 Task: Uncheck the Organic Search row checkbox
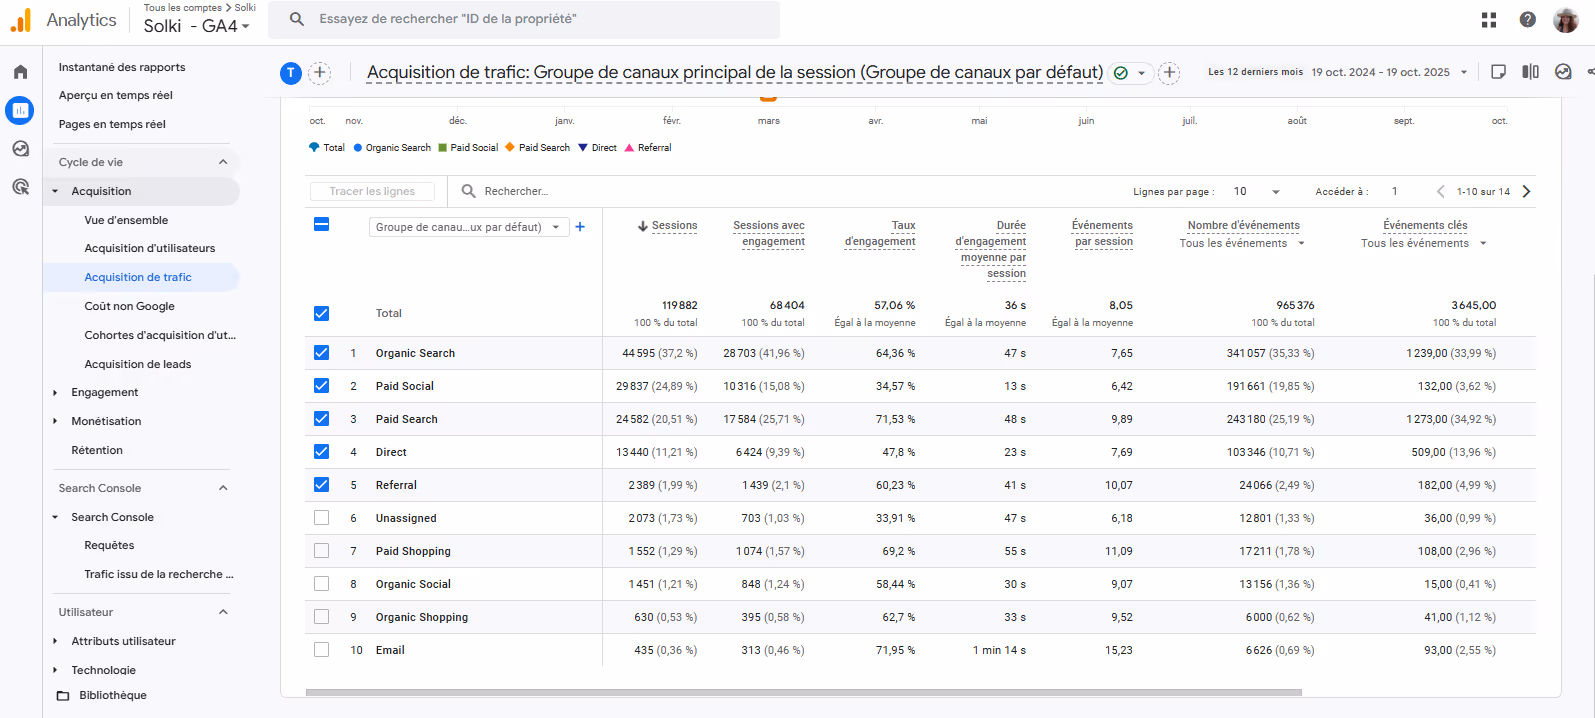tap(321, 352)
